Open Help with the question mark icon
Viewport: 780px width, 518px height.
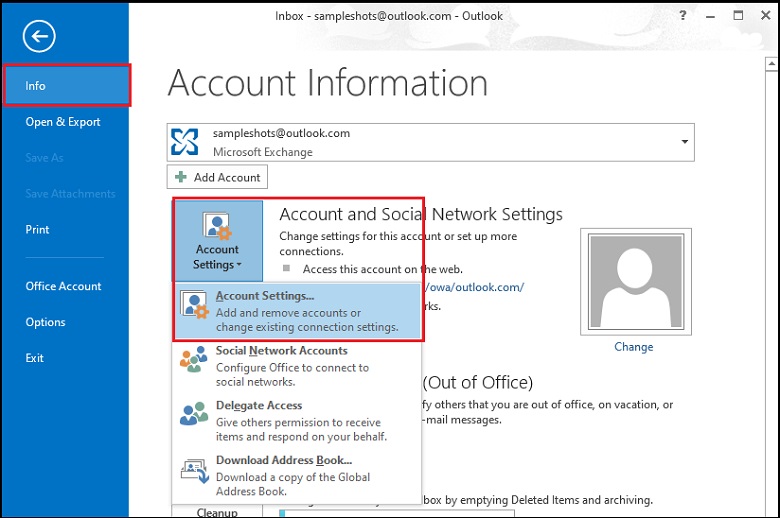tap(683, 15)
